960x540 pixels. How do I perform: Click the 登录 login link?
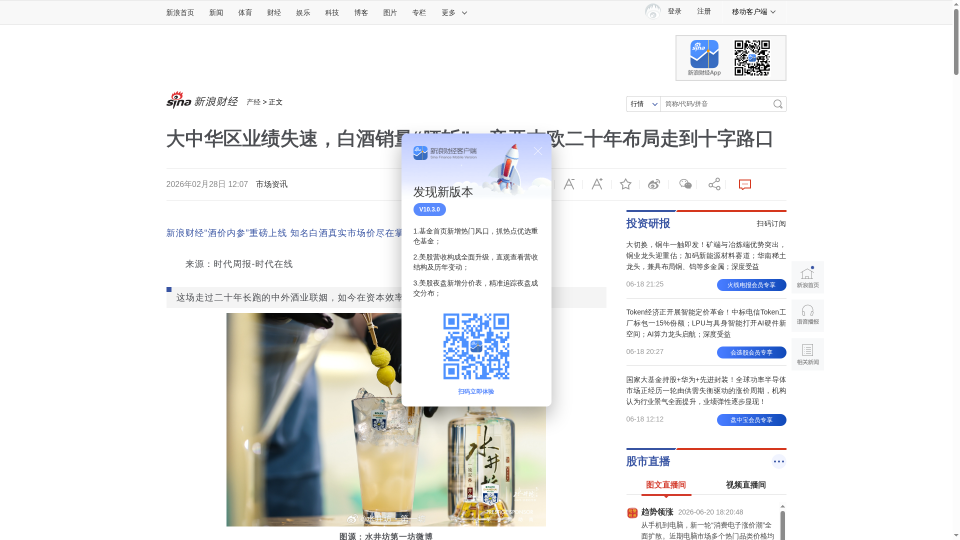click(x=675, y=11)
